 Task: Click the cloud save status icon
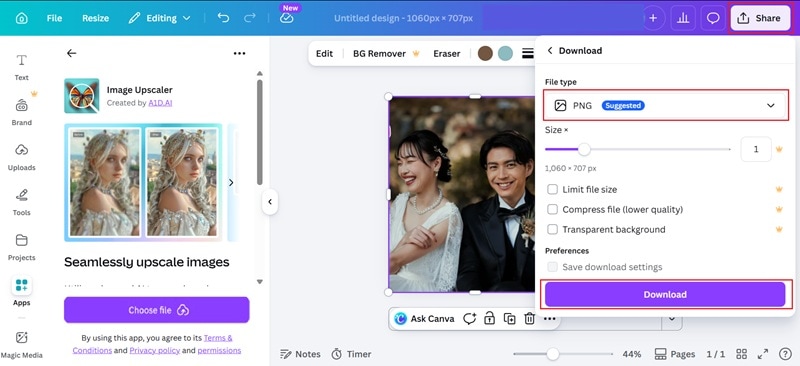[x=287, y=18]
